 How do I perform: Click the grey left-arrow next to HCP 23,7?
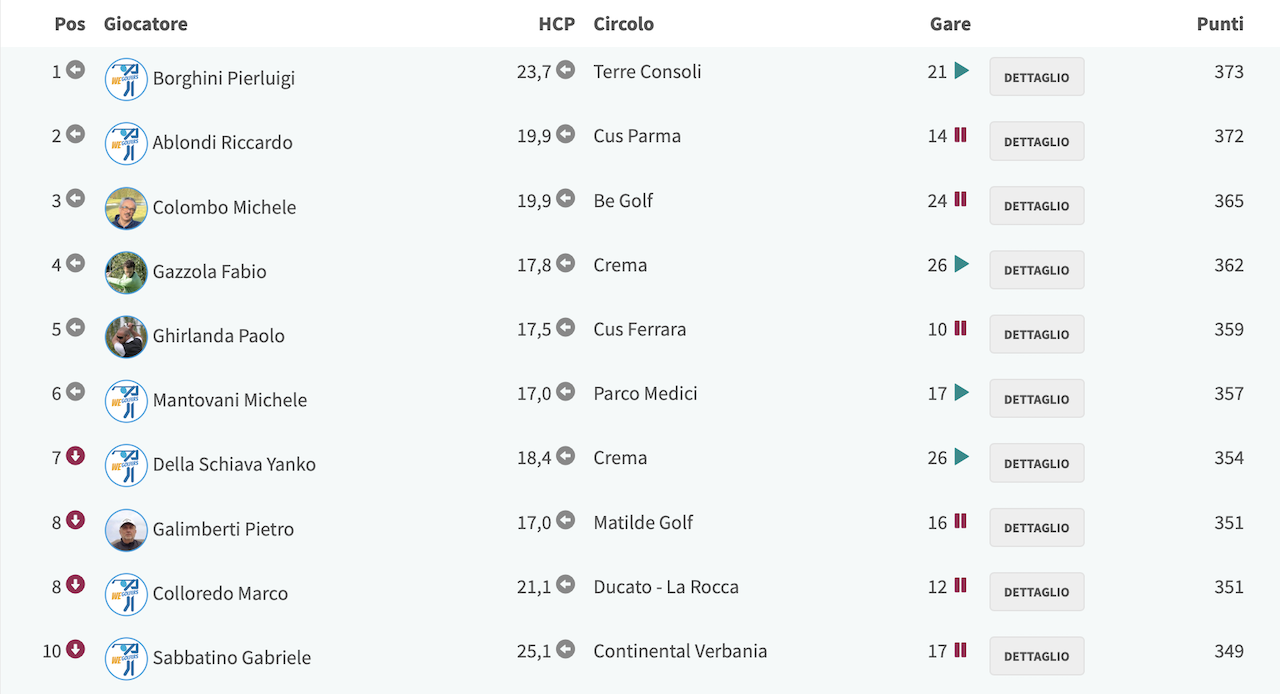(566, 70)
